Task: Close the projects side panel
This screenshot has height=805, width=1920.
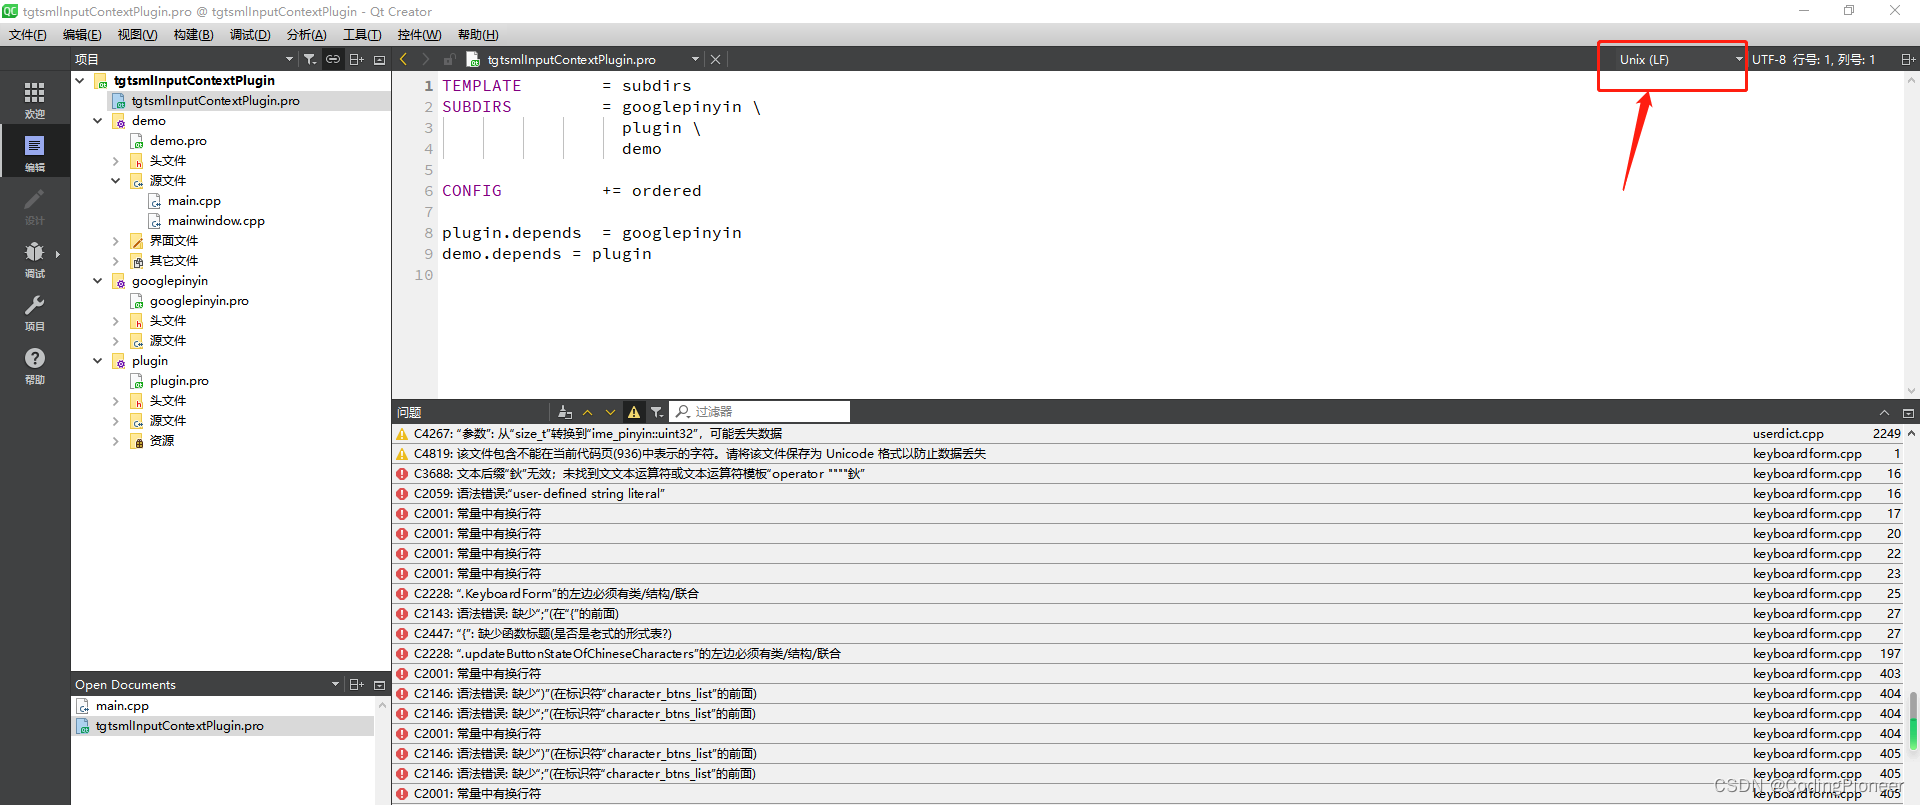Action: 380,60
